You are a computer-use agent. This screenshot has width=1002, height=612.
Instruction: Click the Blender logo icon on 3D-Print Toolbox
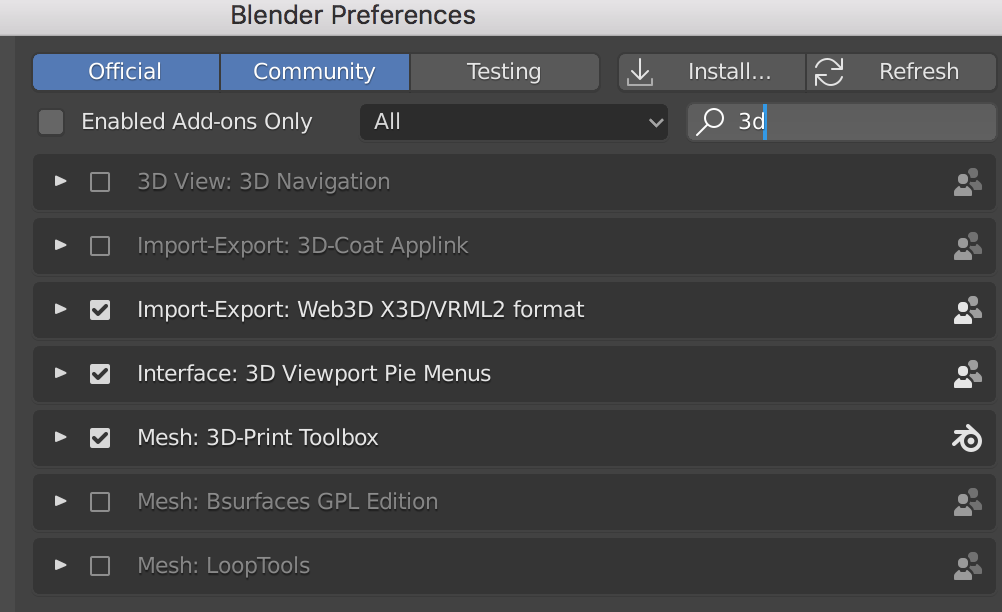[x=967, y=438]
